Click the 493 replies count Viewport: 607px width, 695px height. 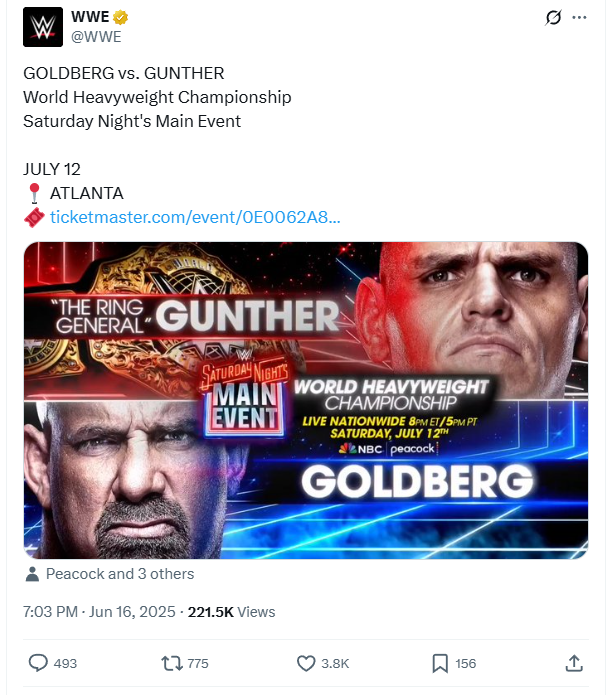(65, 663)
